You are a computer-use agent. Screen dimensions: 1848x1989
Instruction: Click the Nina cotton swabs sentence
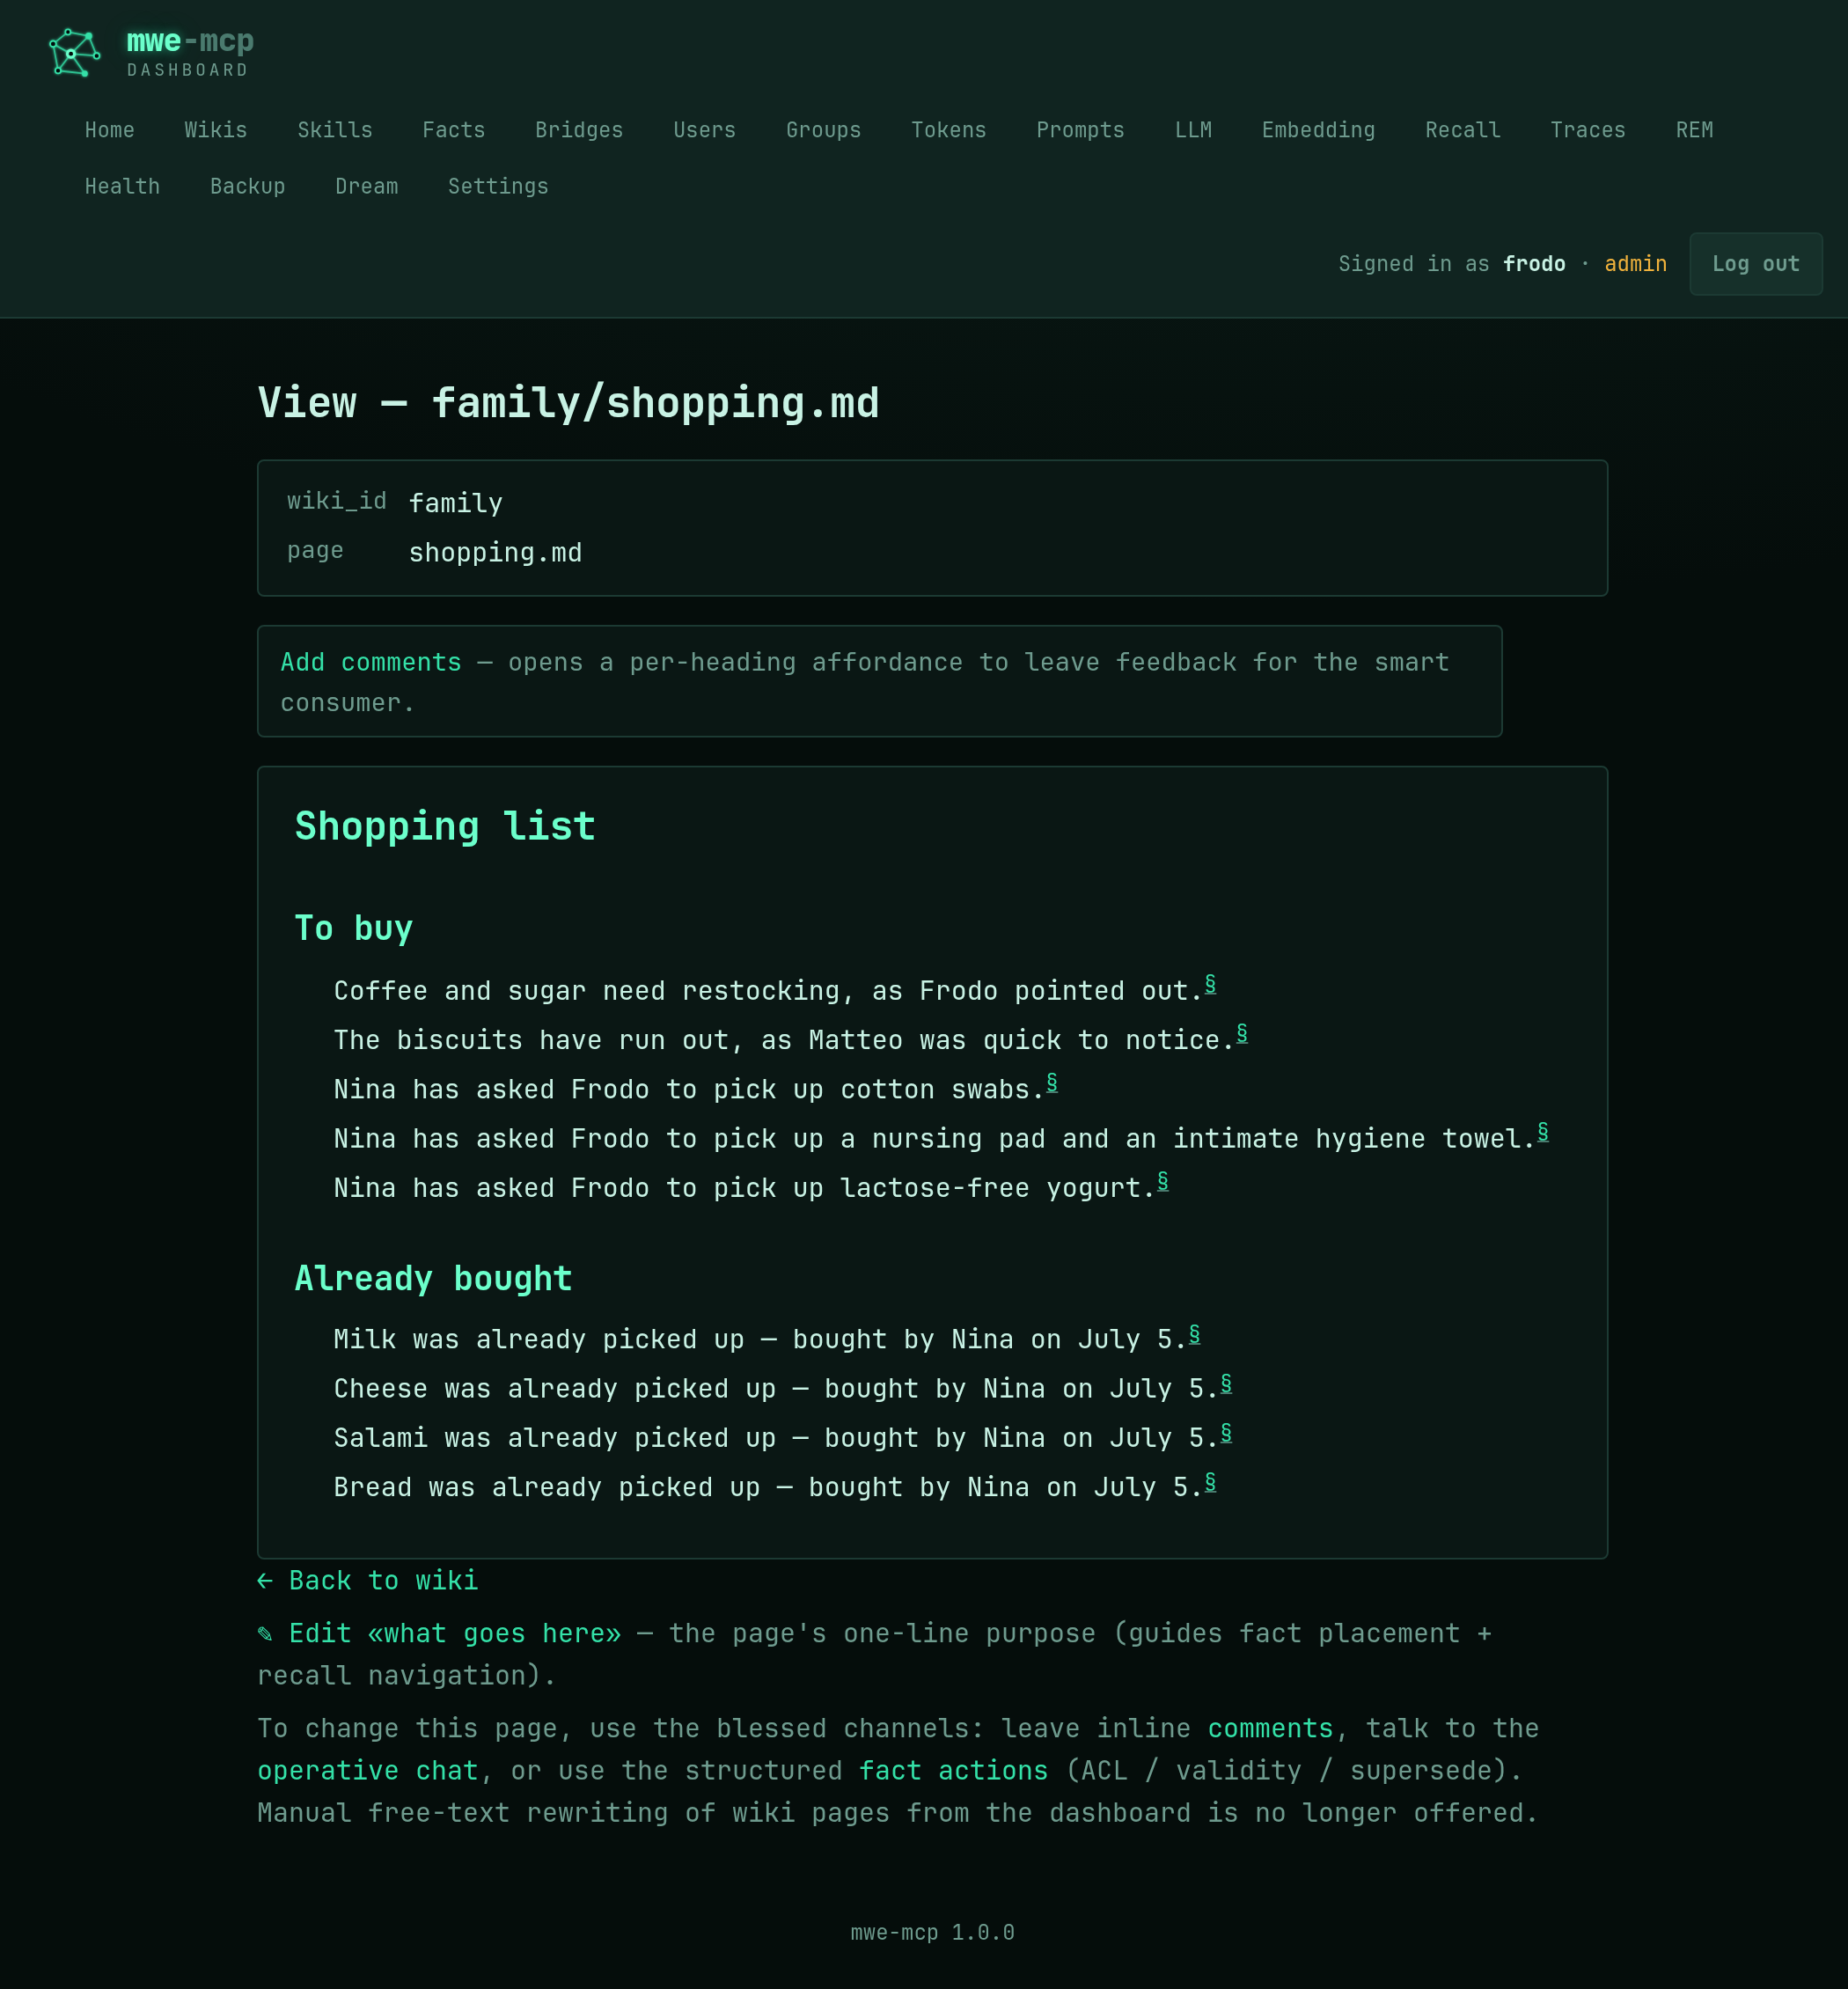click(688, 1089)
